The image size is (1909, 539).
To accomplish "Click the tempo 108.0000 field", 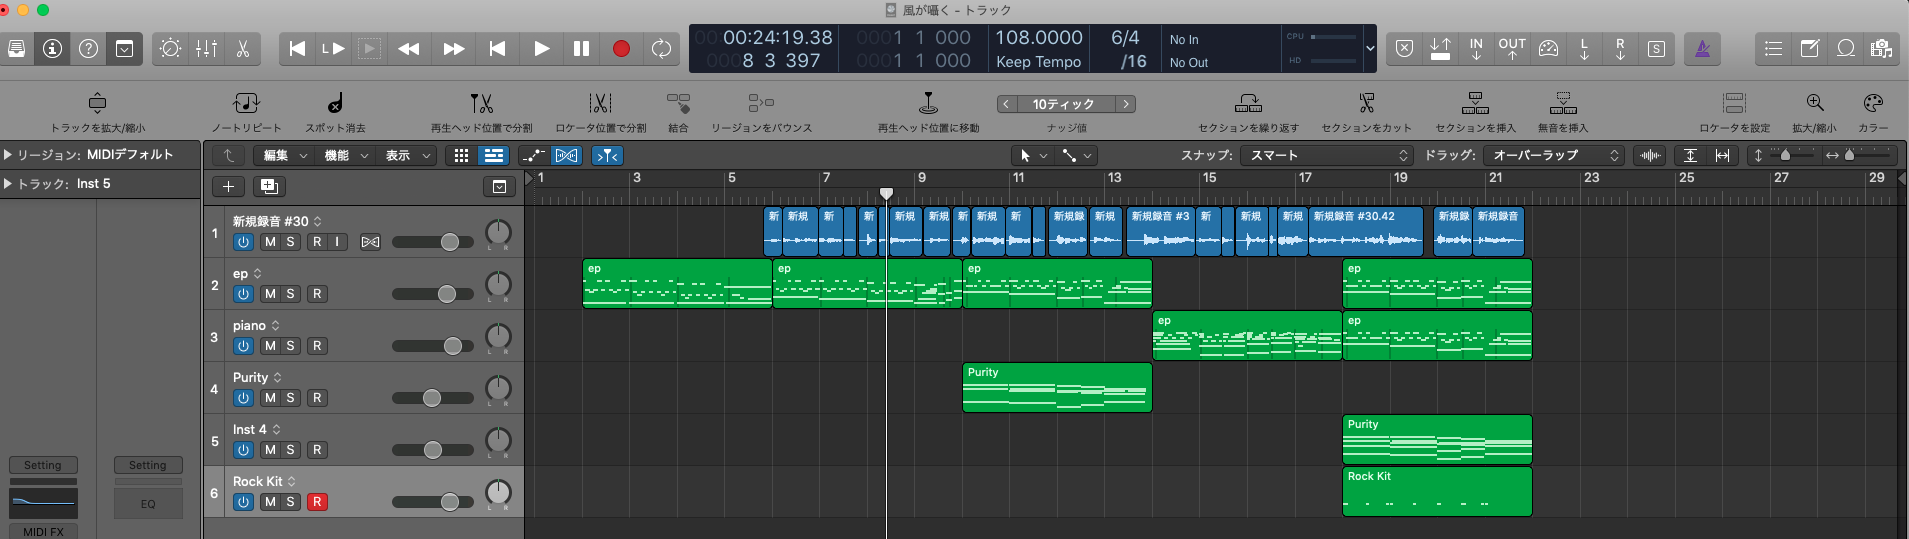I will pyautogui.click(x=1039, y=37).
